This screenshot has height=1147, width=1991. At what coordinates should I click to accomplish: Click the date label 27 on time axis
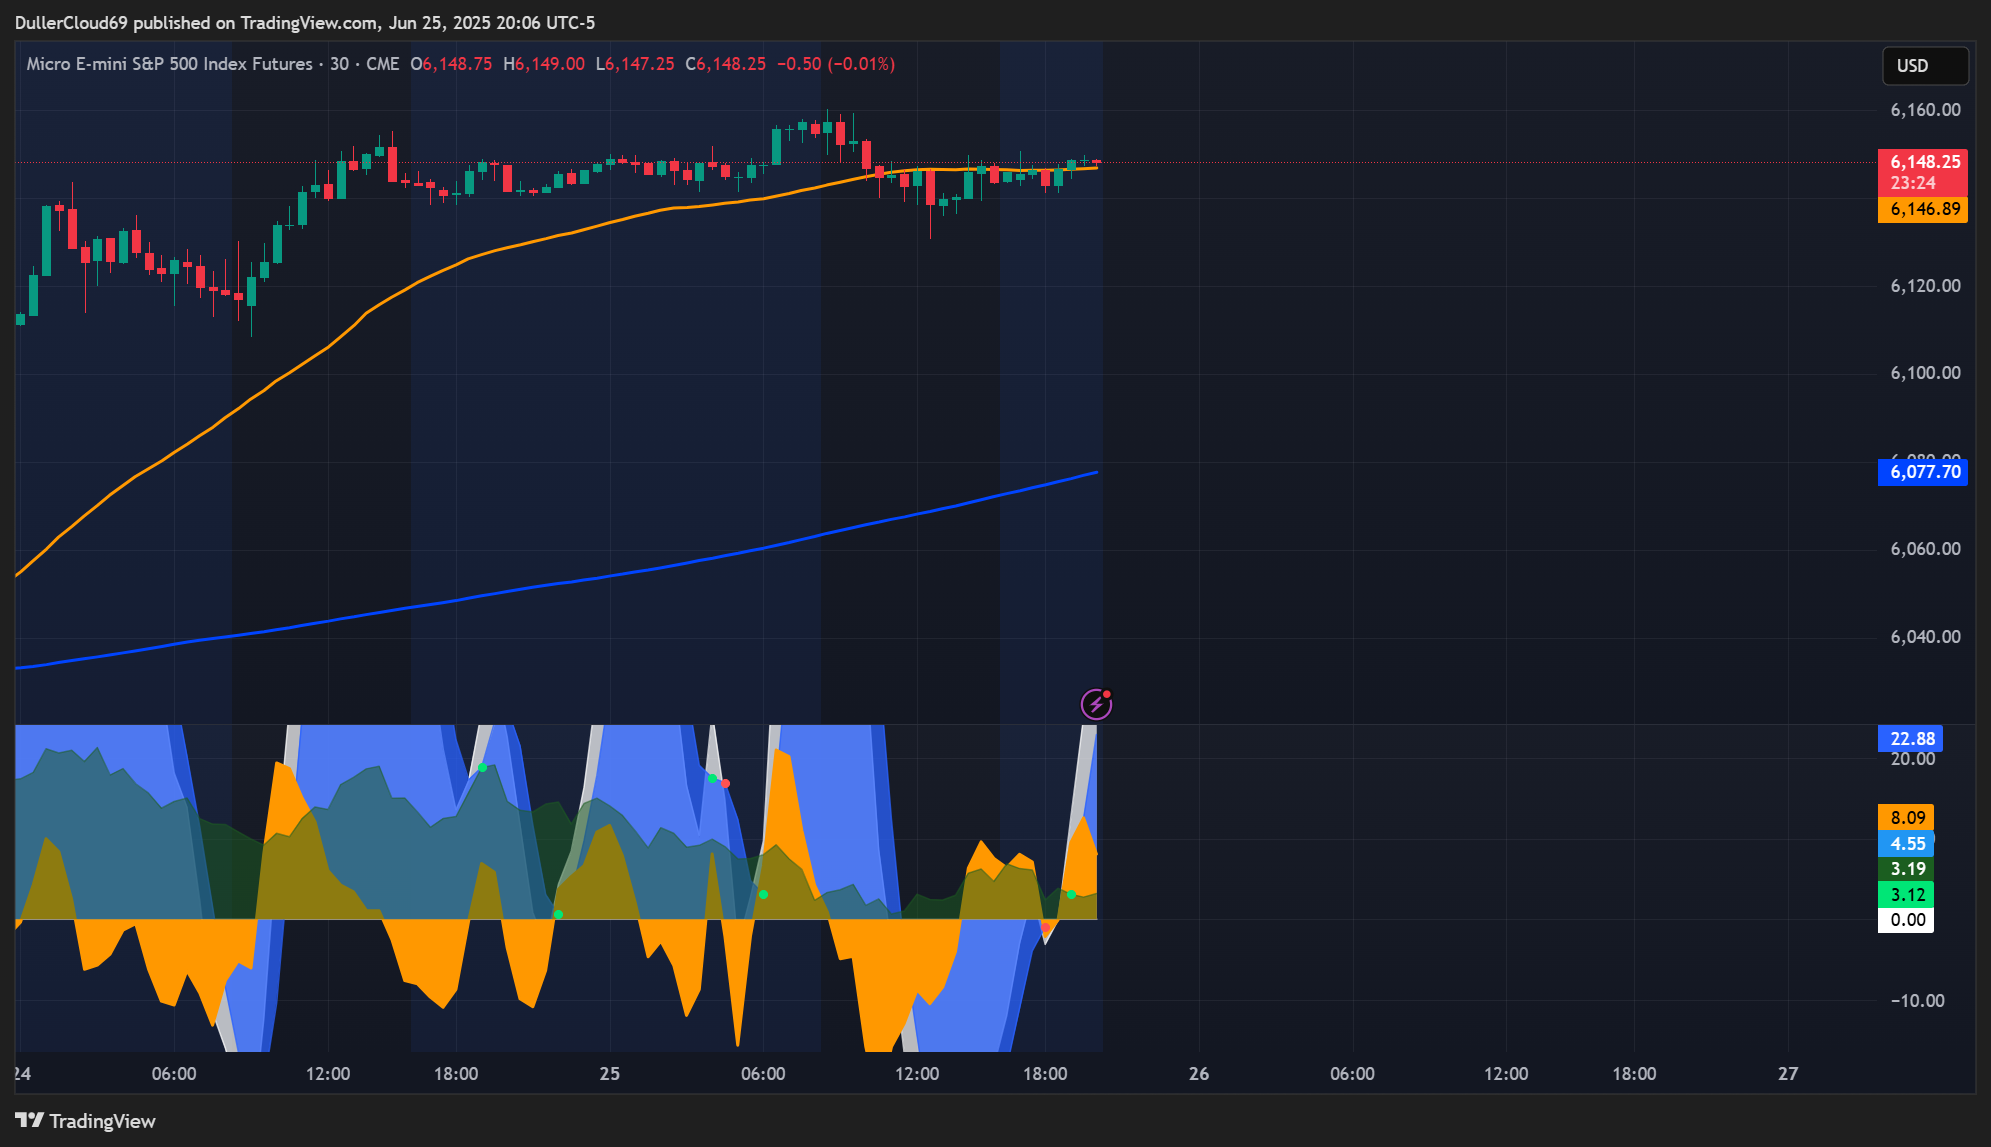pos(1787,1074)
